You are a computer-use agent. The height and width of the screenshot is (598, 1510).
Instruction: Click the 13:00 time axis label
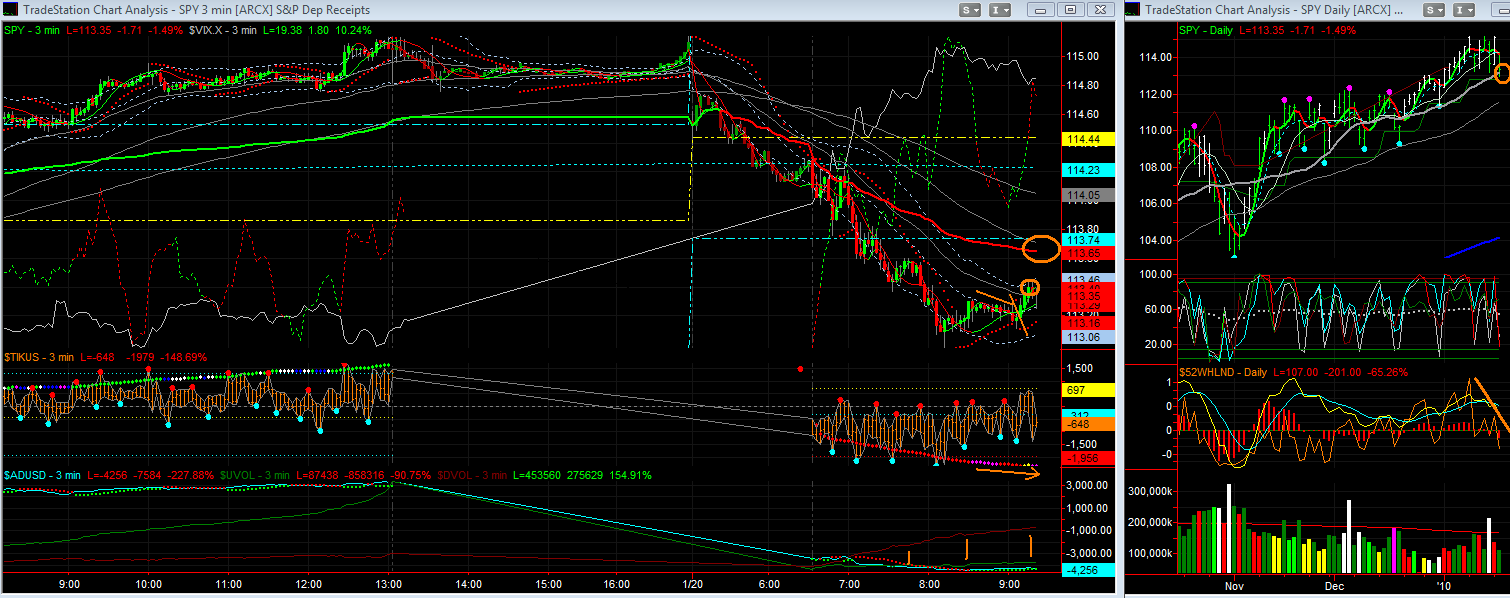[x=388, y=583]
